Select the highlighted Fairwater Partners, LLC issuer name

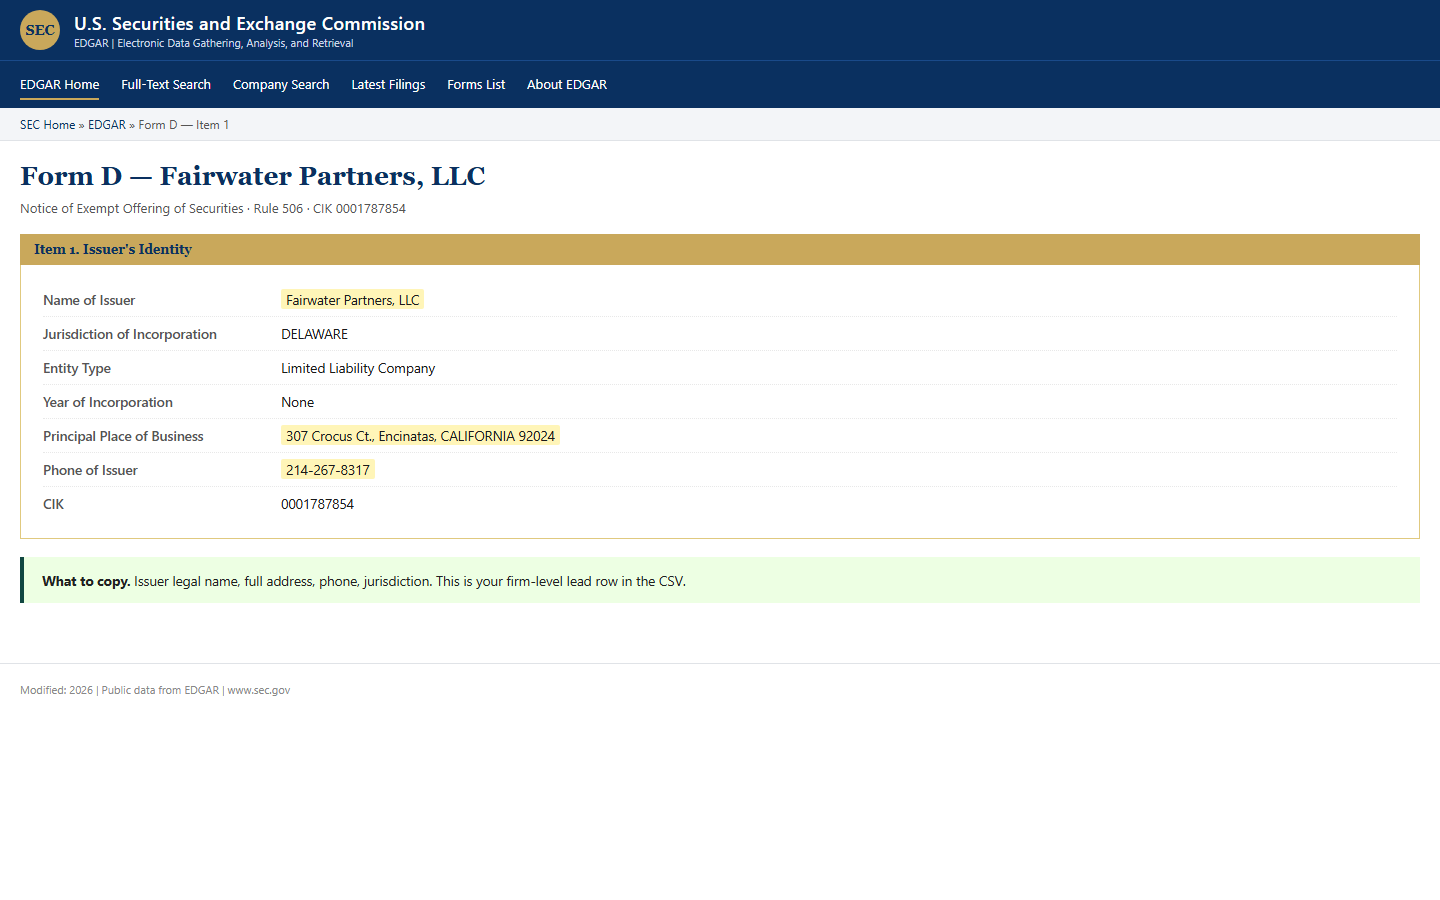coord(352,300)
